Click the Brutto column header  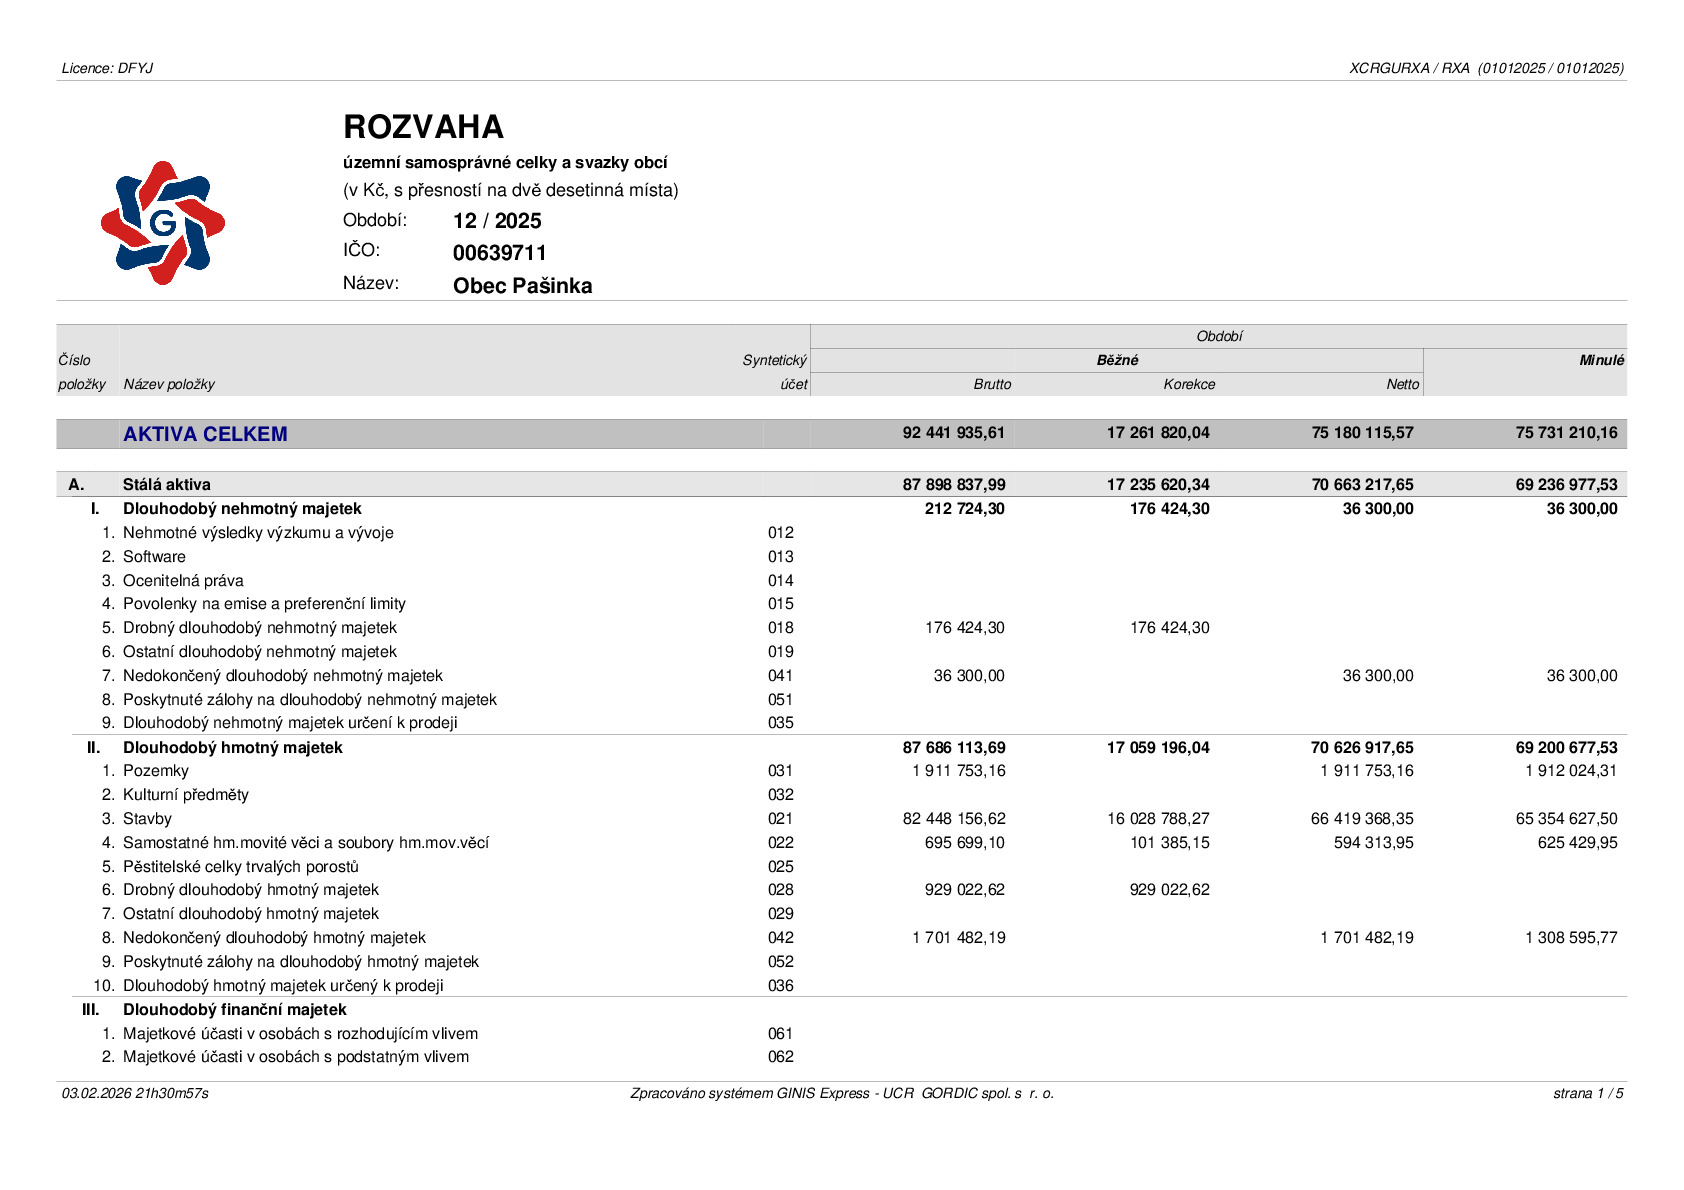click(x=992, y=384)
